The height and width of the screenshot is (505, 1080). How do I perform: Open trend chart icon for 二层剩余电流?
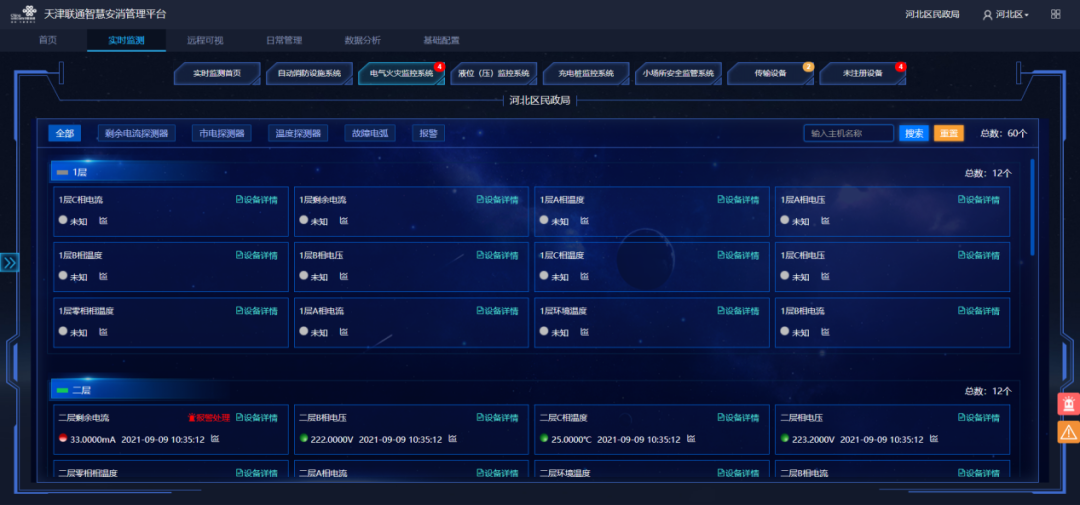coord(214,439)
